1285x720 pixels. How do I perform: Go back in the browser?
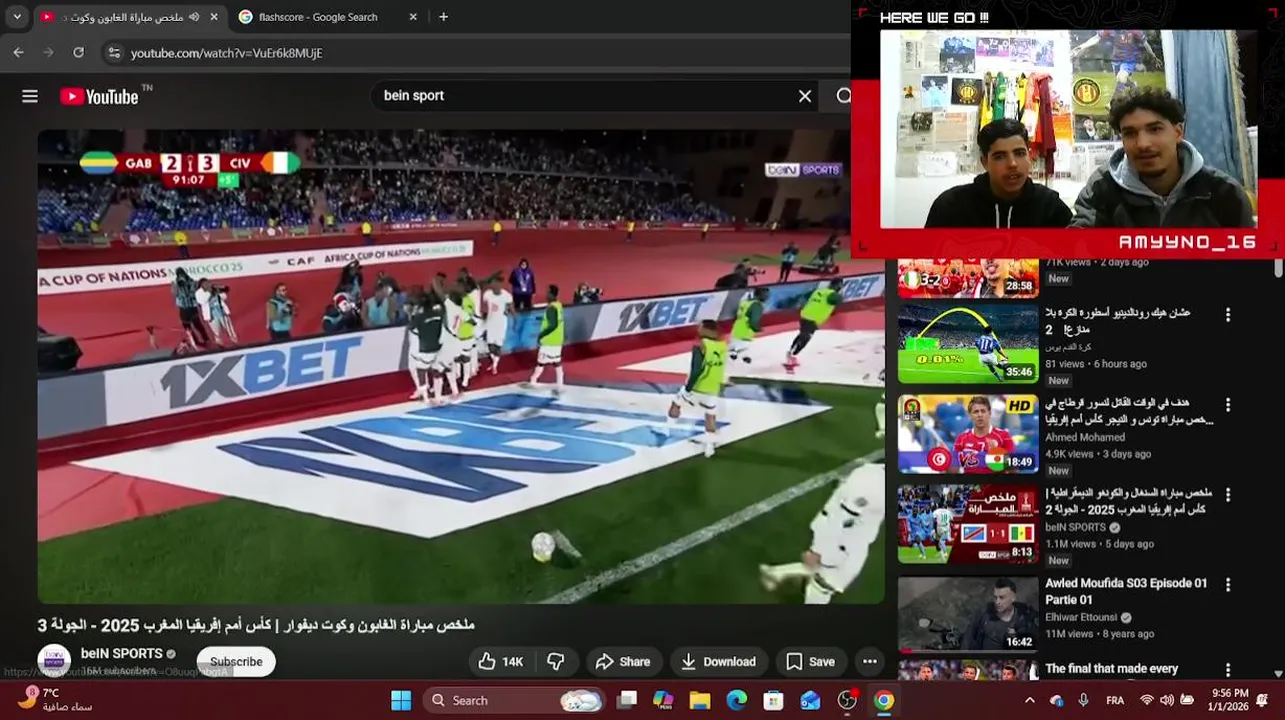19,52
